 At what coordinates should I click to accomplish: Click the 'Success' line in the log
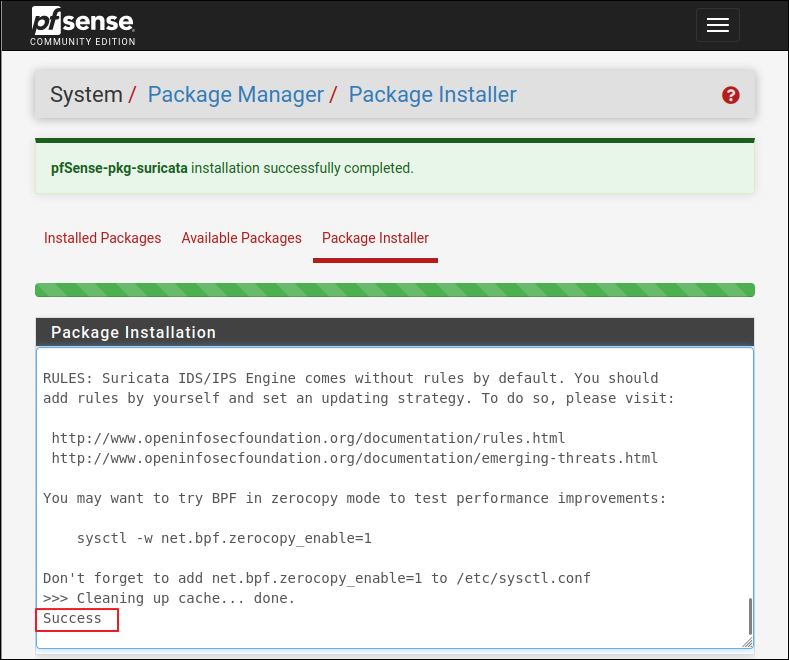pos(72,618)
